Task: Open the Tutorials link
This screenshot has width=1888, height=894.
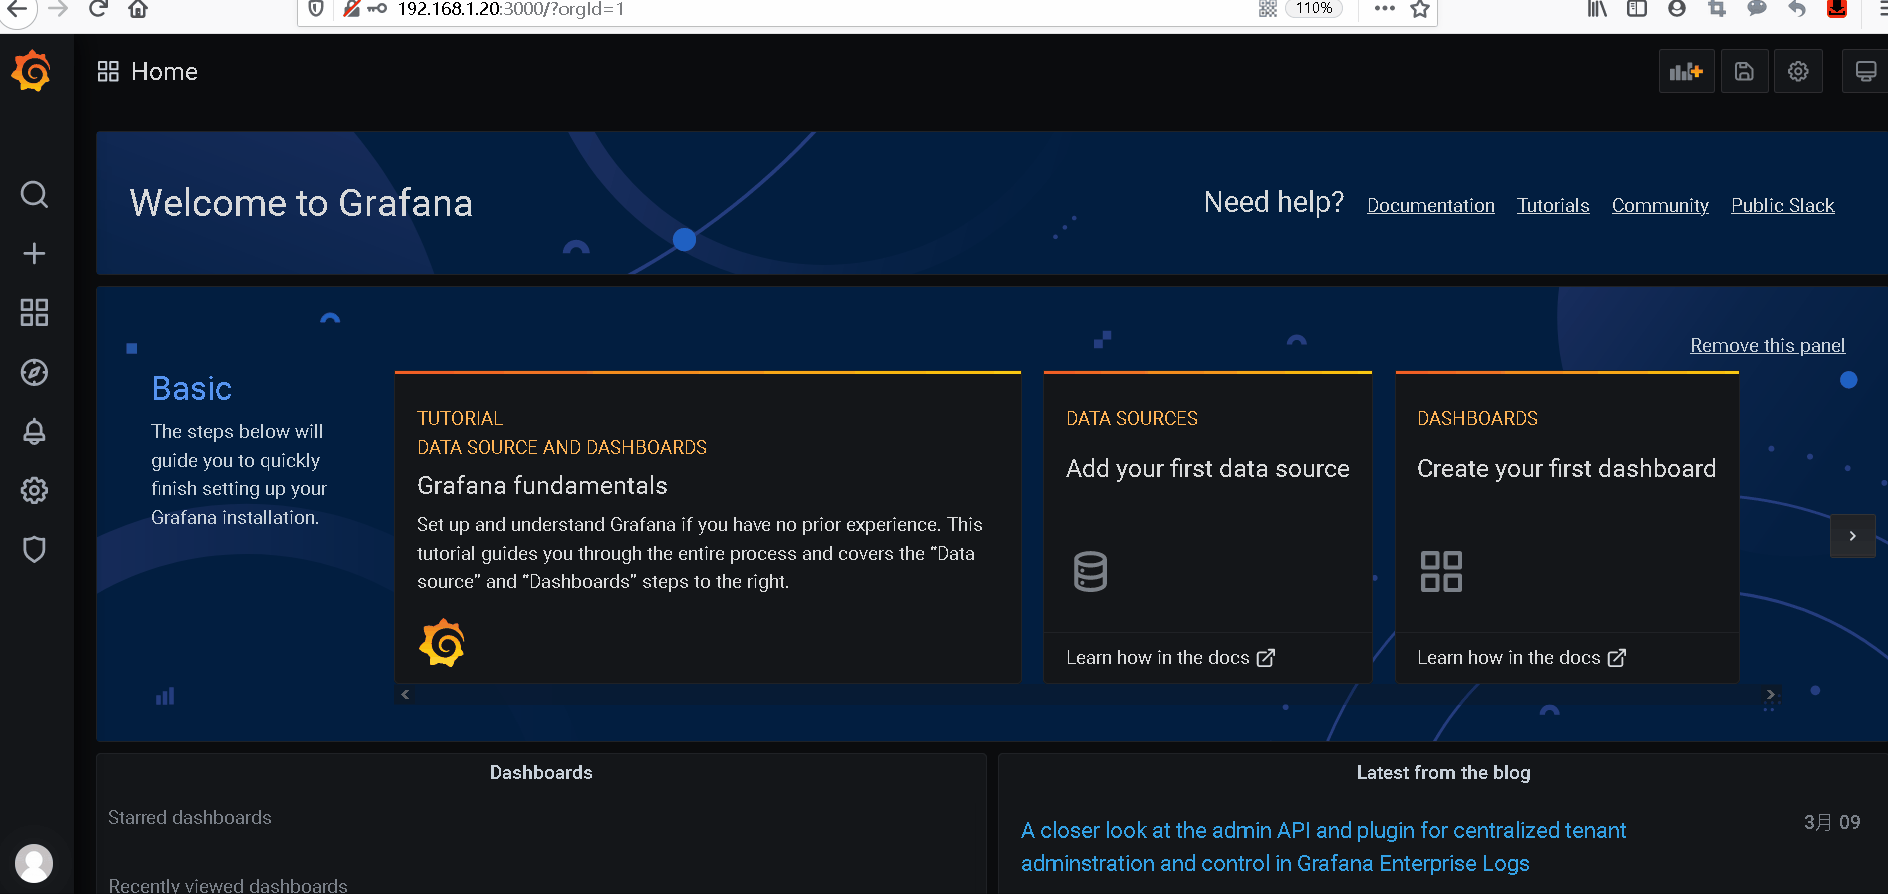Action: click(1553, 205)
